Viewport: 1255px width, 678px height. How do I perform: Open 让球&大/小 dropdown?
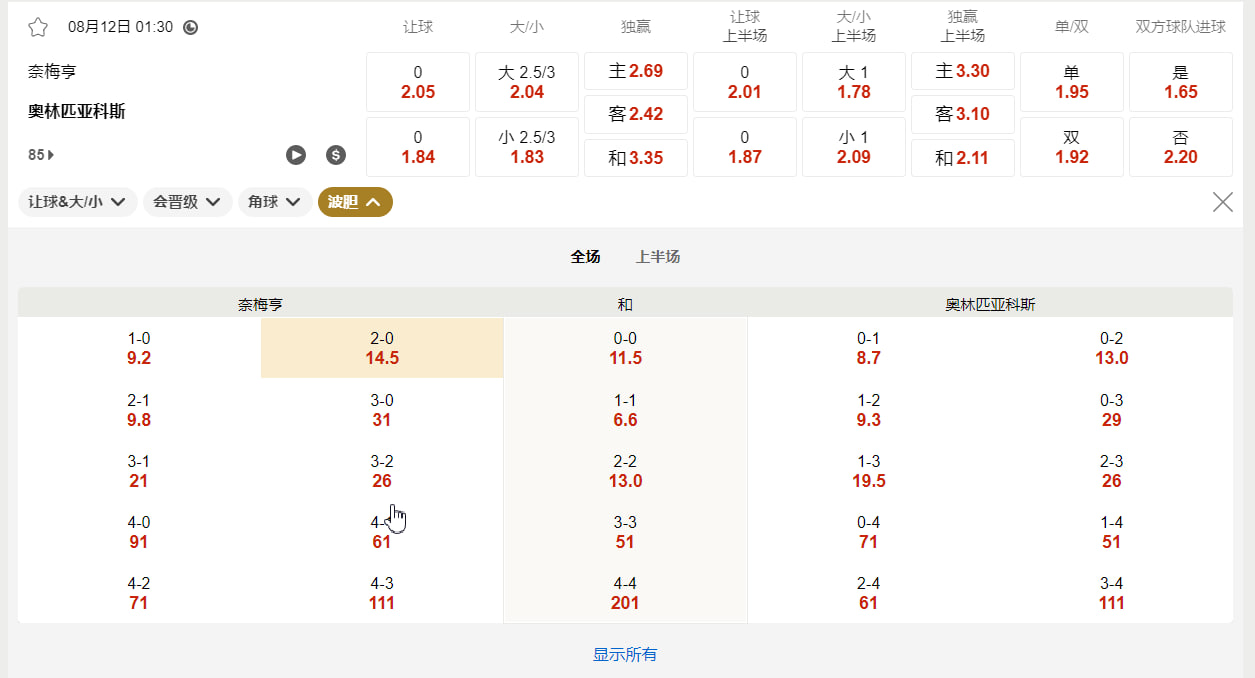click(x=77, y=202)
